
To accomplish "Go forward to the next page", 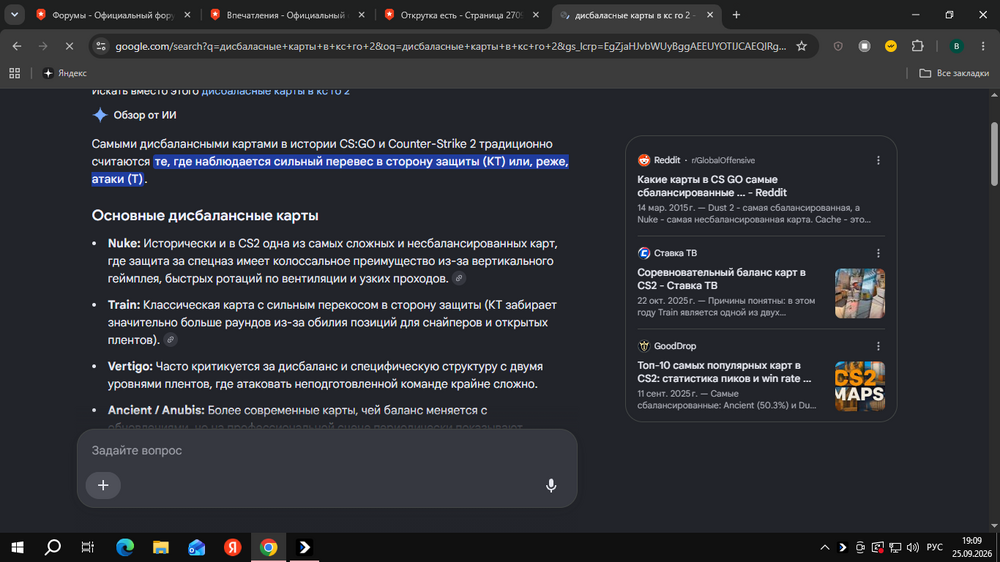I will 43,46.
